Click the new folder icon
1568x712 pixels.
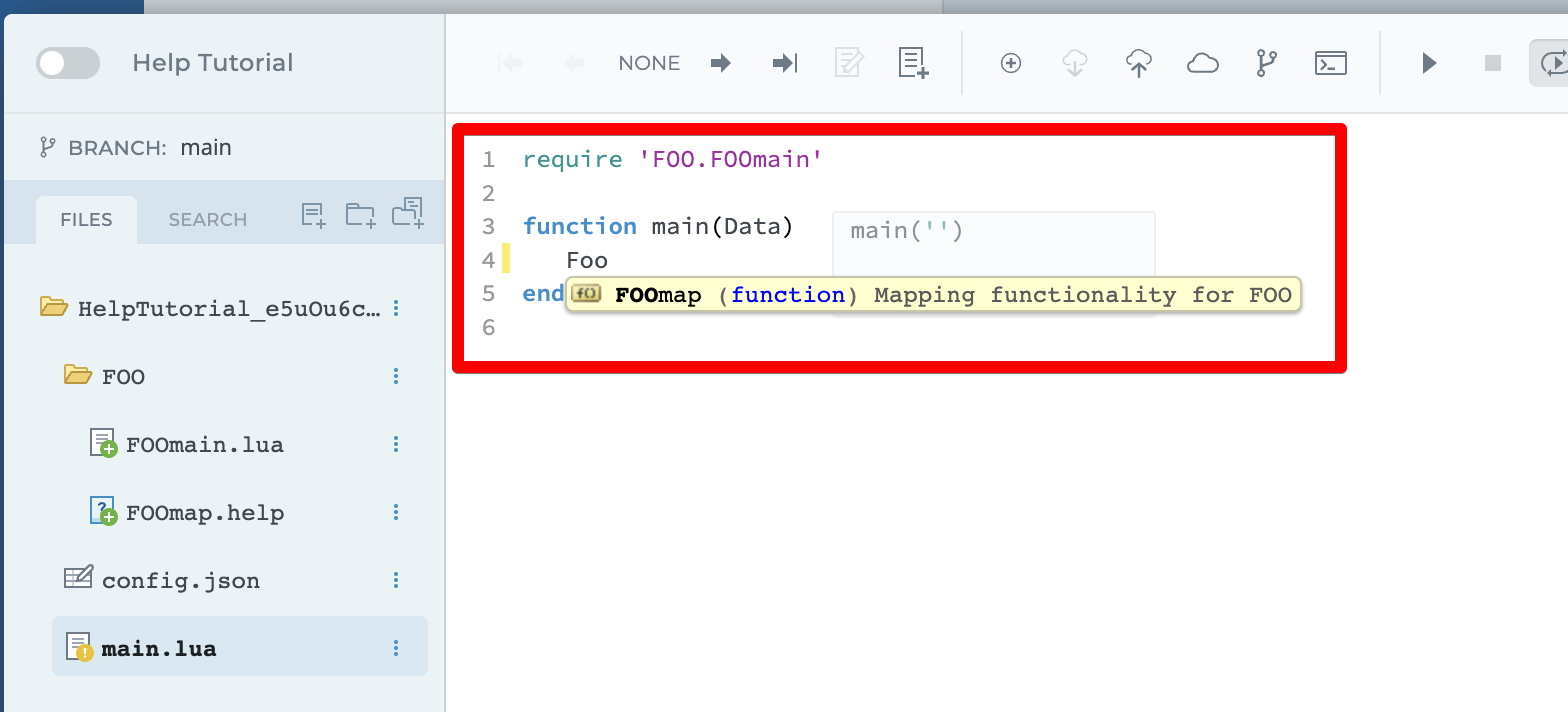pos(360,214)
